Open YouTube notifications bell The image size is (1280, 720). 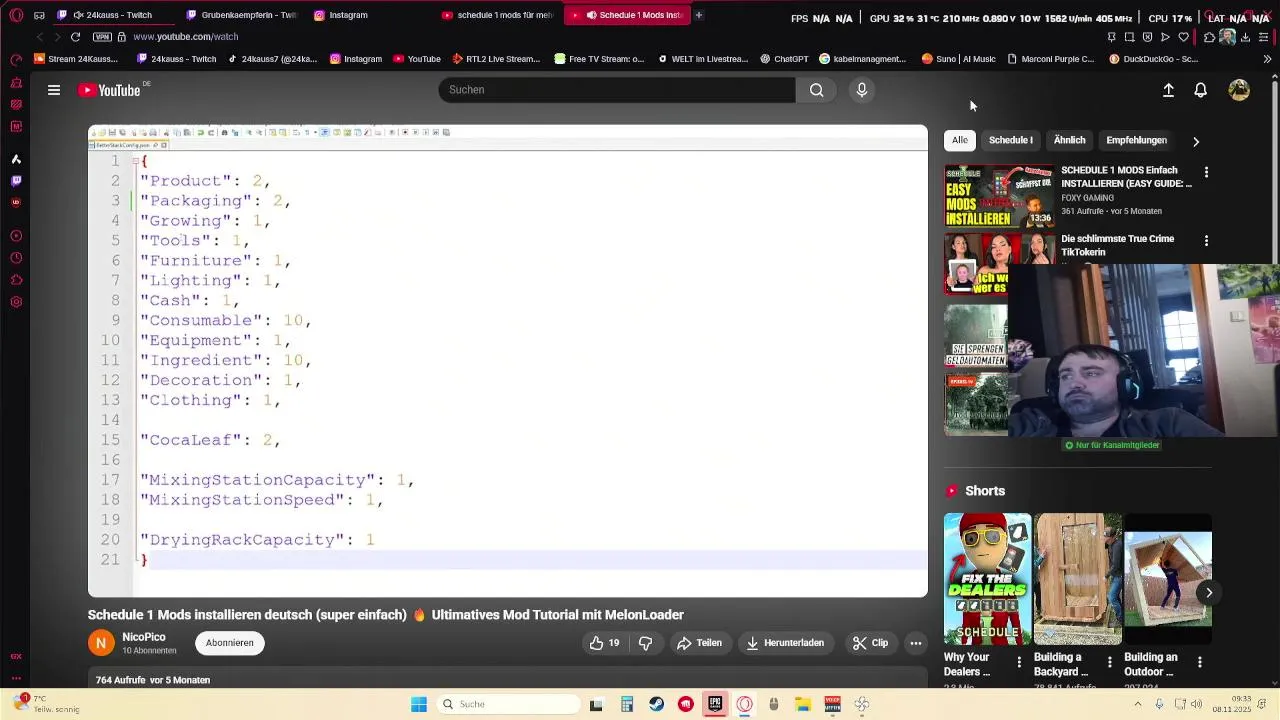[1201, 90]
